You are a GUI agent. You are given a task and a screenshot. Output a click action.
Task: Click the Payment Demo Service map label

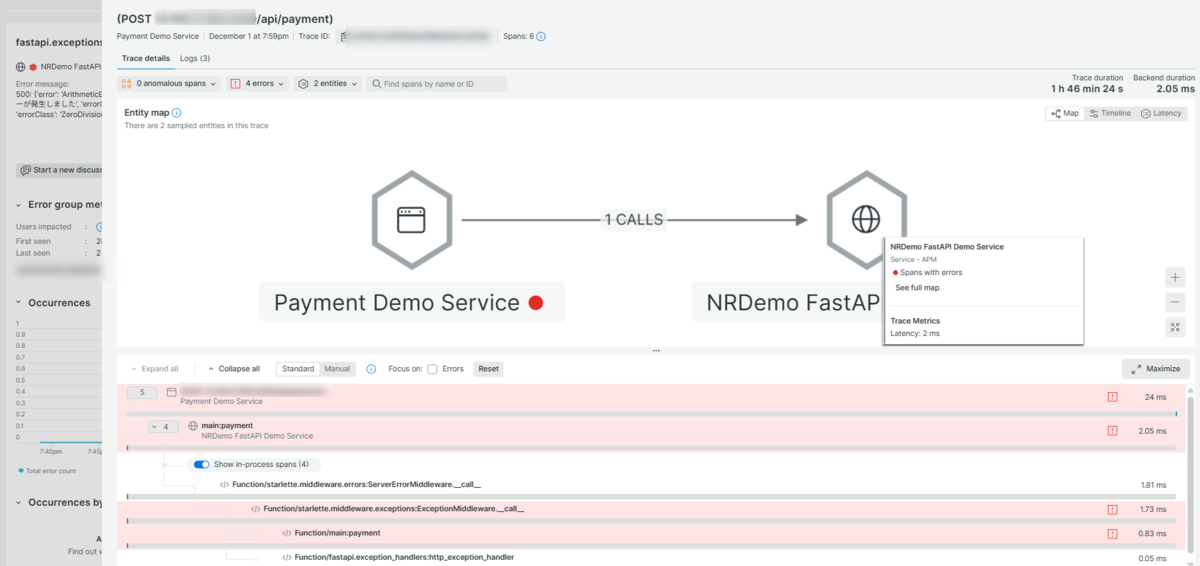point(412,302)
